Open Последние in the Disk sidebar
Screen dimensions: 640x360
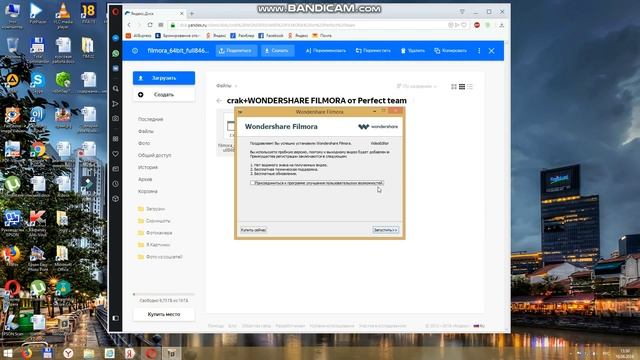pos(150,119)
